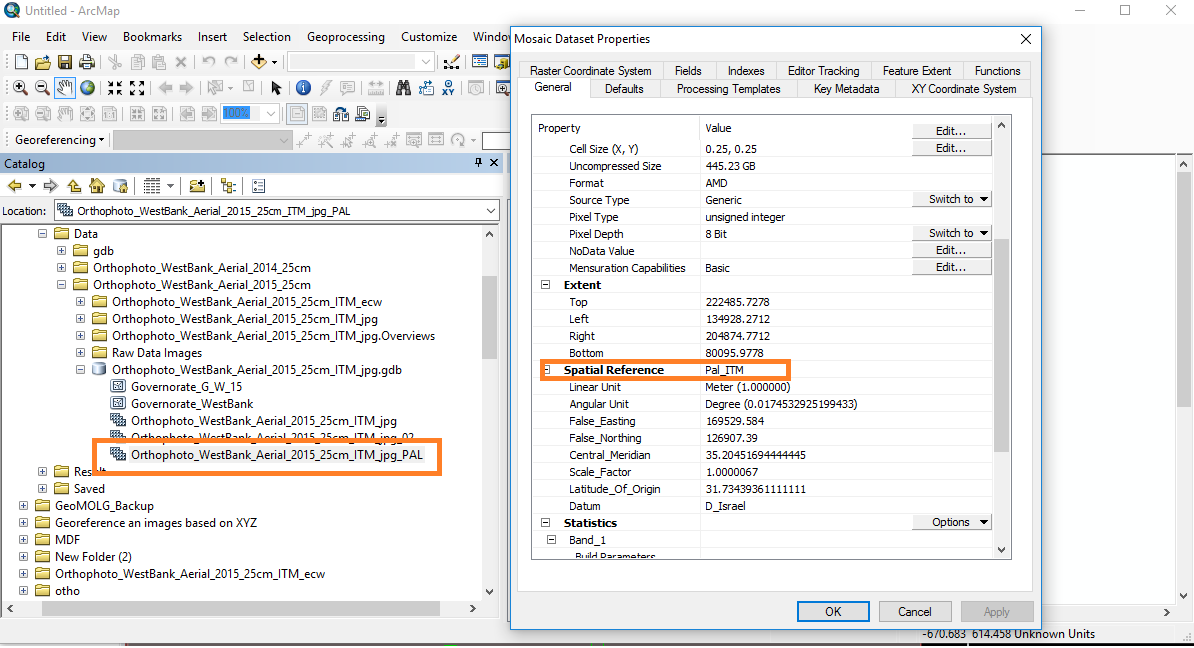This screenshot has width=1194, height=648.
Task: Save the map with the floppy disk icon
Action: pyautogui.click(x=65, y=62)
